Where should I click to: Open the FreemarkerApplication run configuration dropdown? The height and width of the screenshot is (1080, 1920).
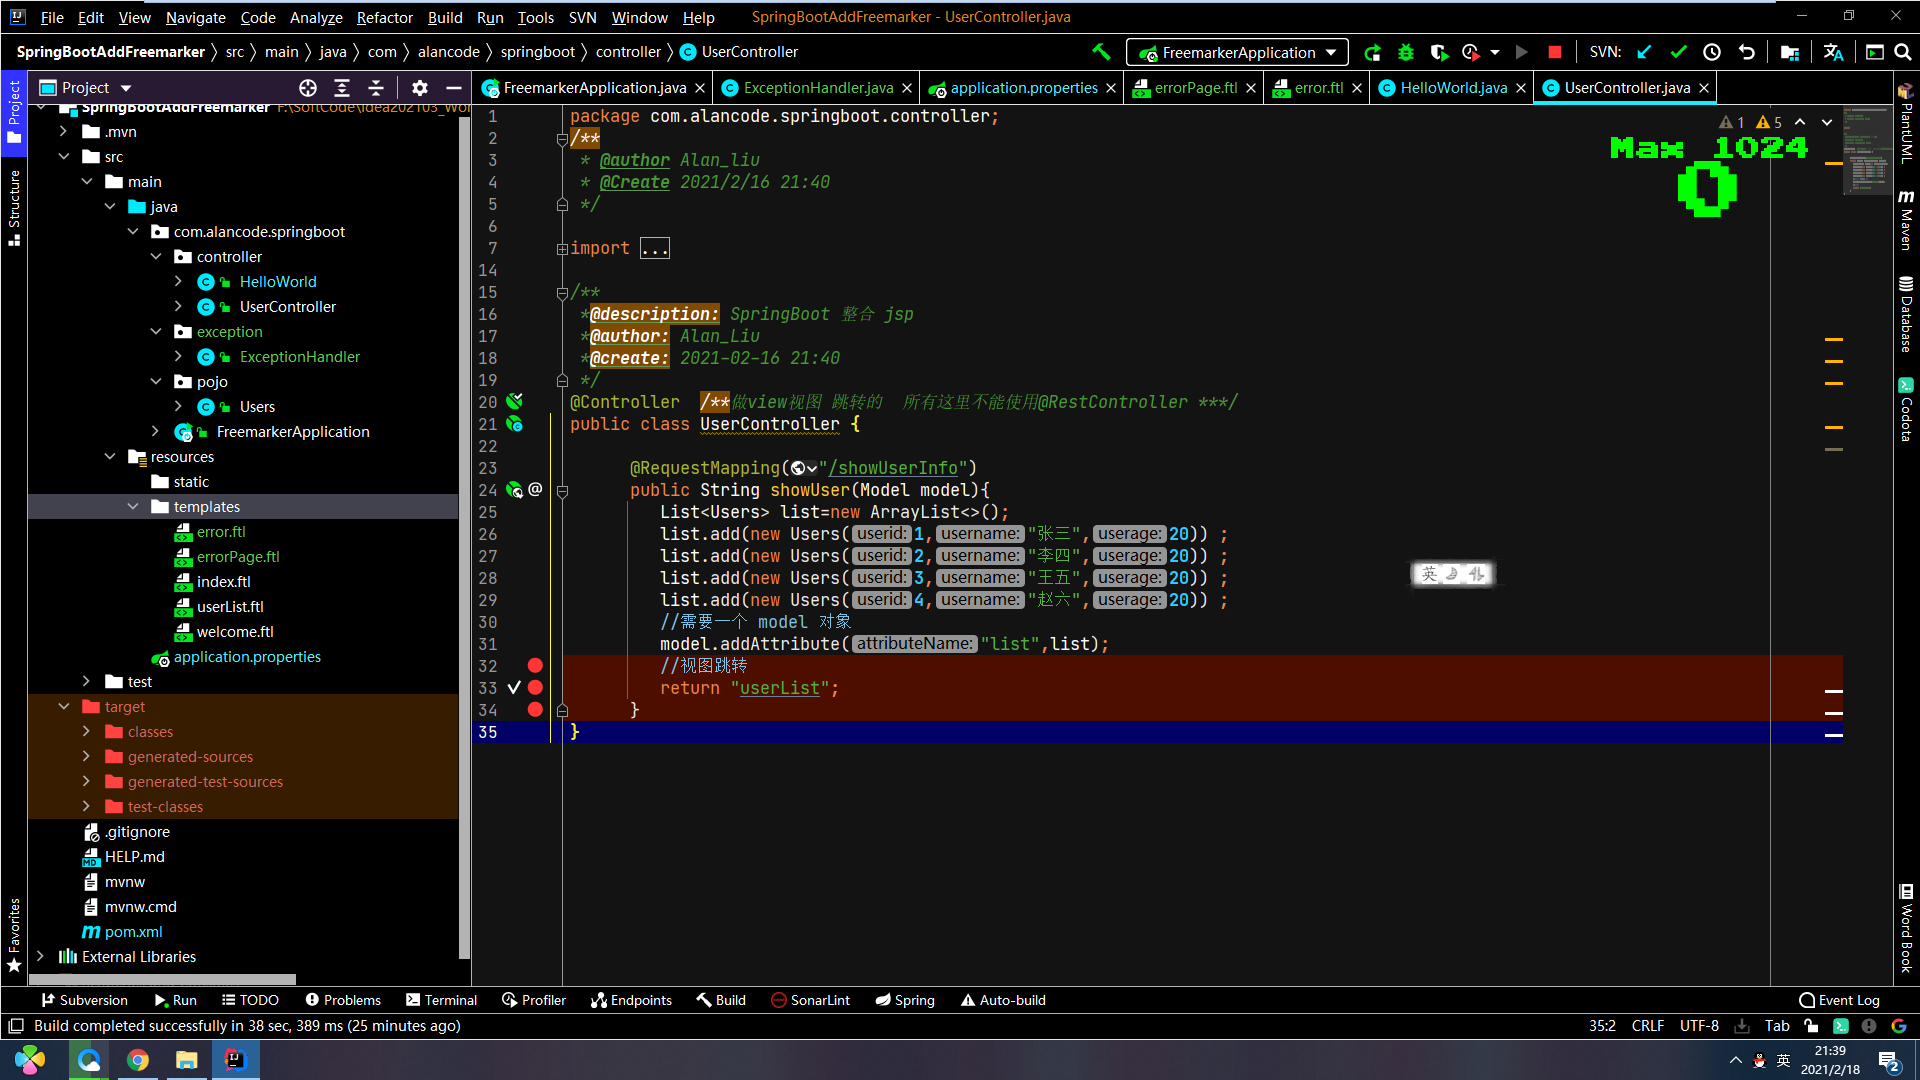point(1237,52)
